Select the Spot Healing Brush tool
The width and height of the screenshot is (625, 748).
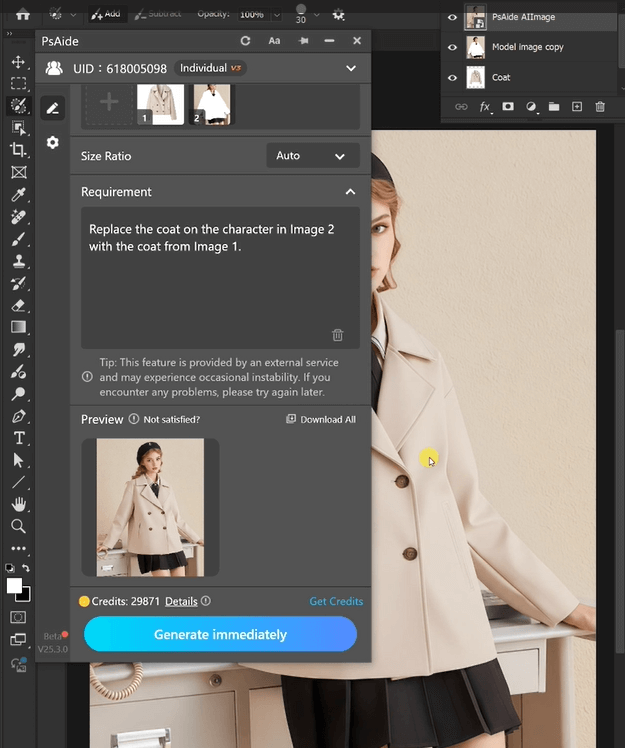18,217
